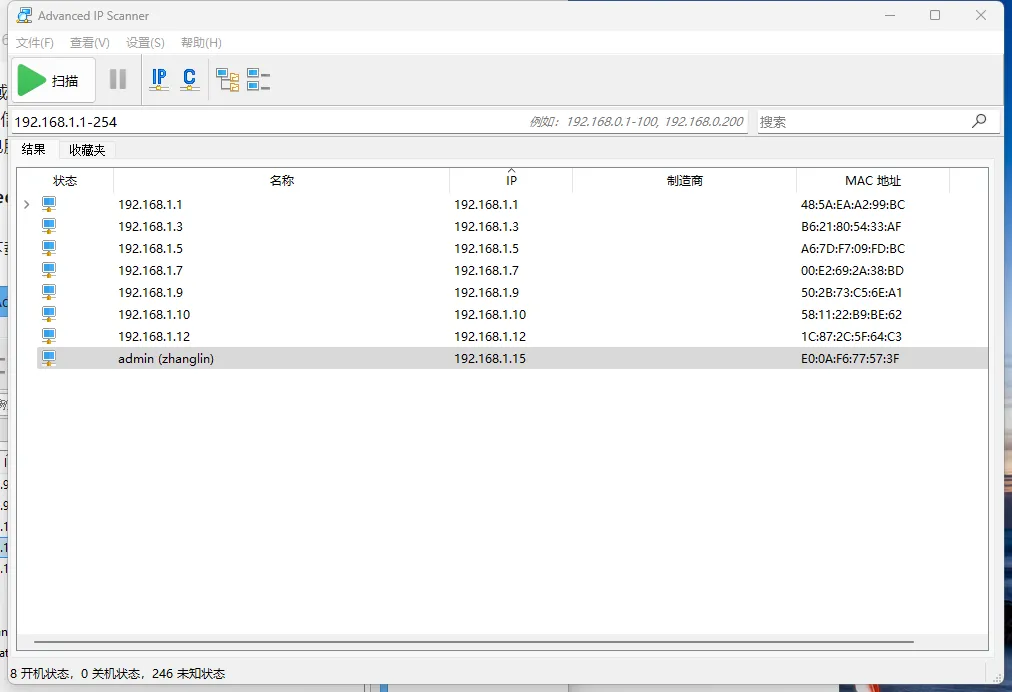Click the status bar text 8 开机状态

point(40,674)
